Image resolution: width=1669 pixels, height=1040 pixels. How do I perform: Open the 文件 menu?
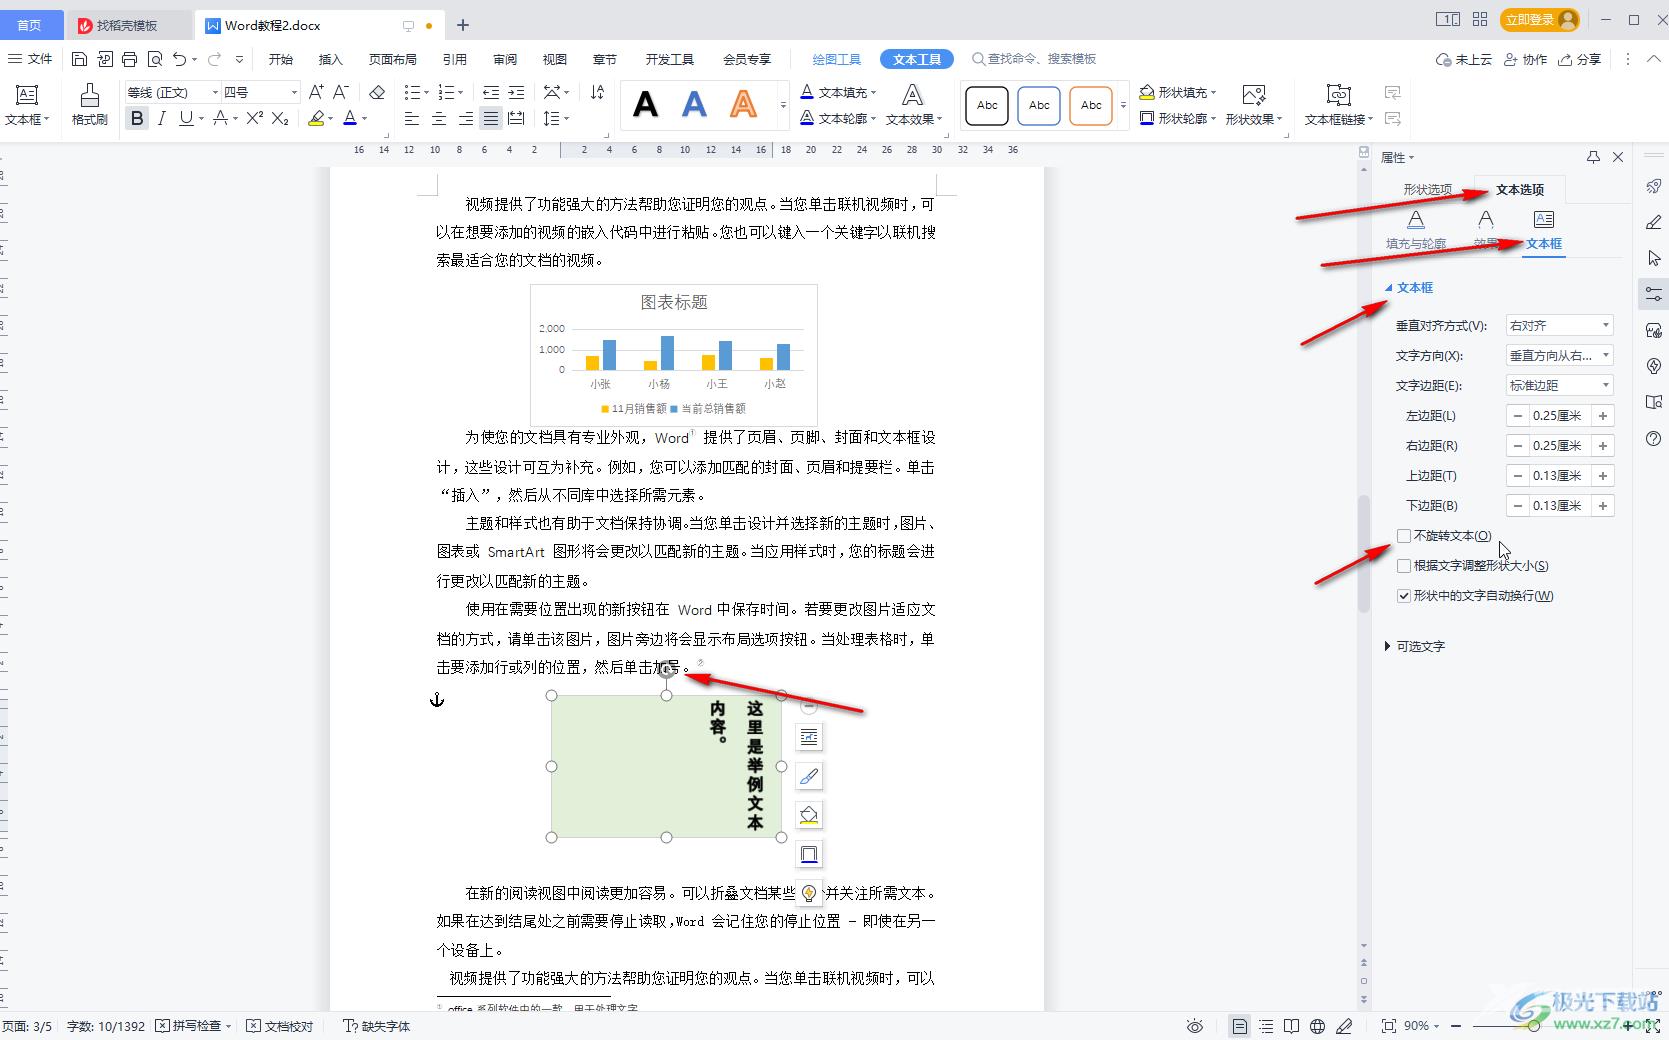point(30,59)
